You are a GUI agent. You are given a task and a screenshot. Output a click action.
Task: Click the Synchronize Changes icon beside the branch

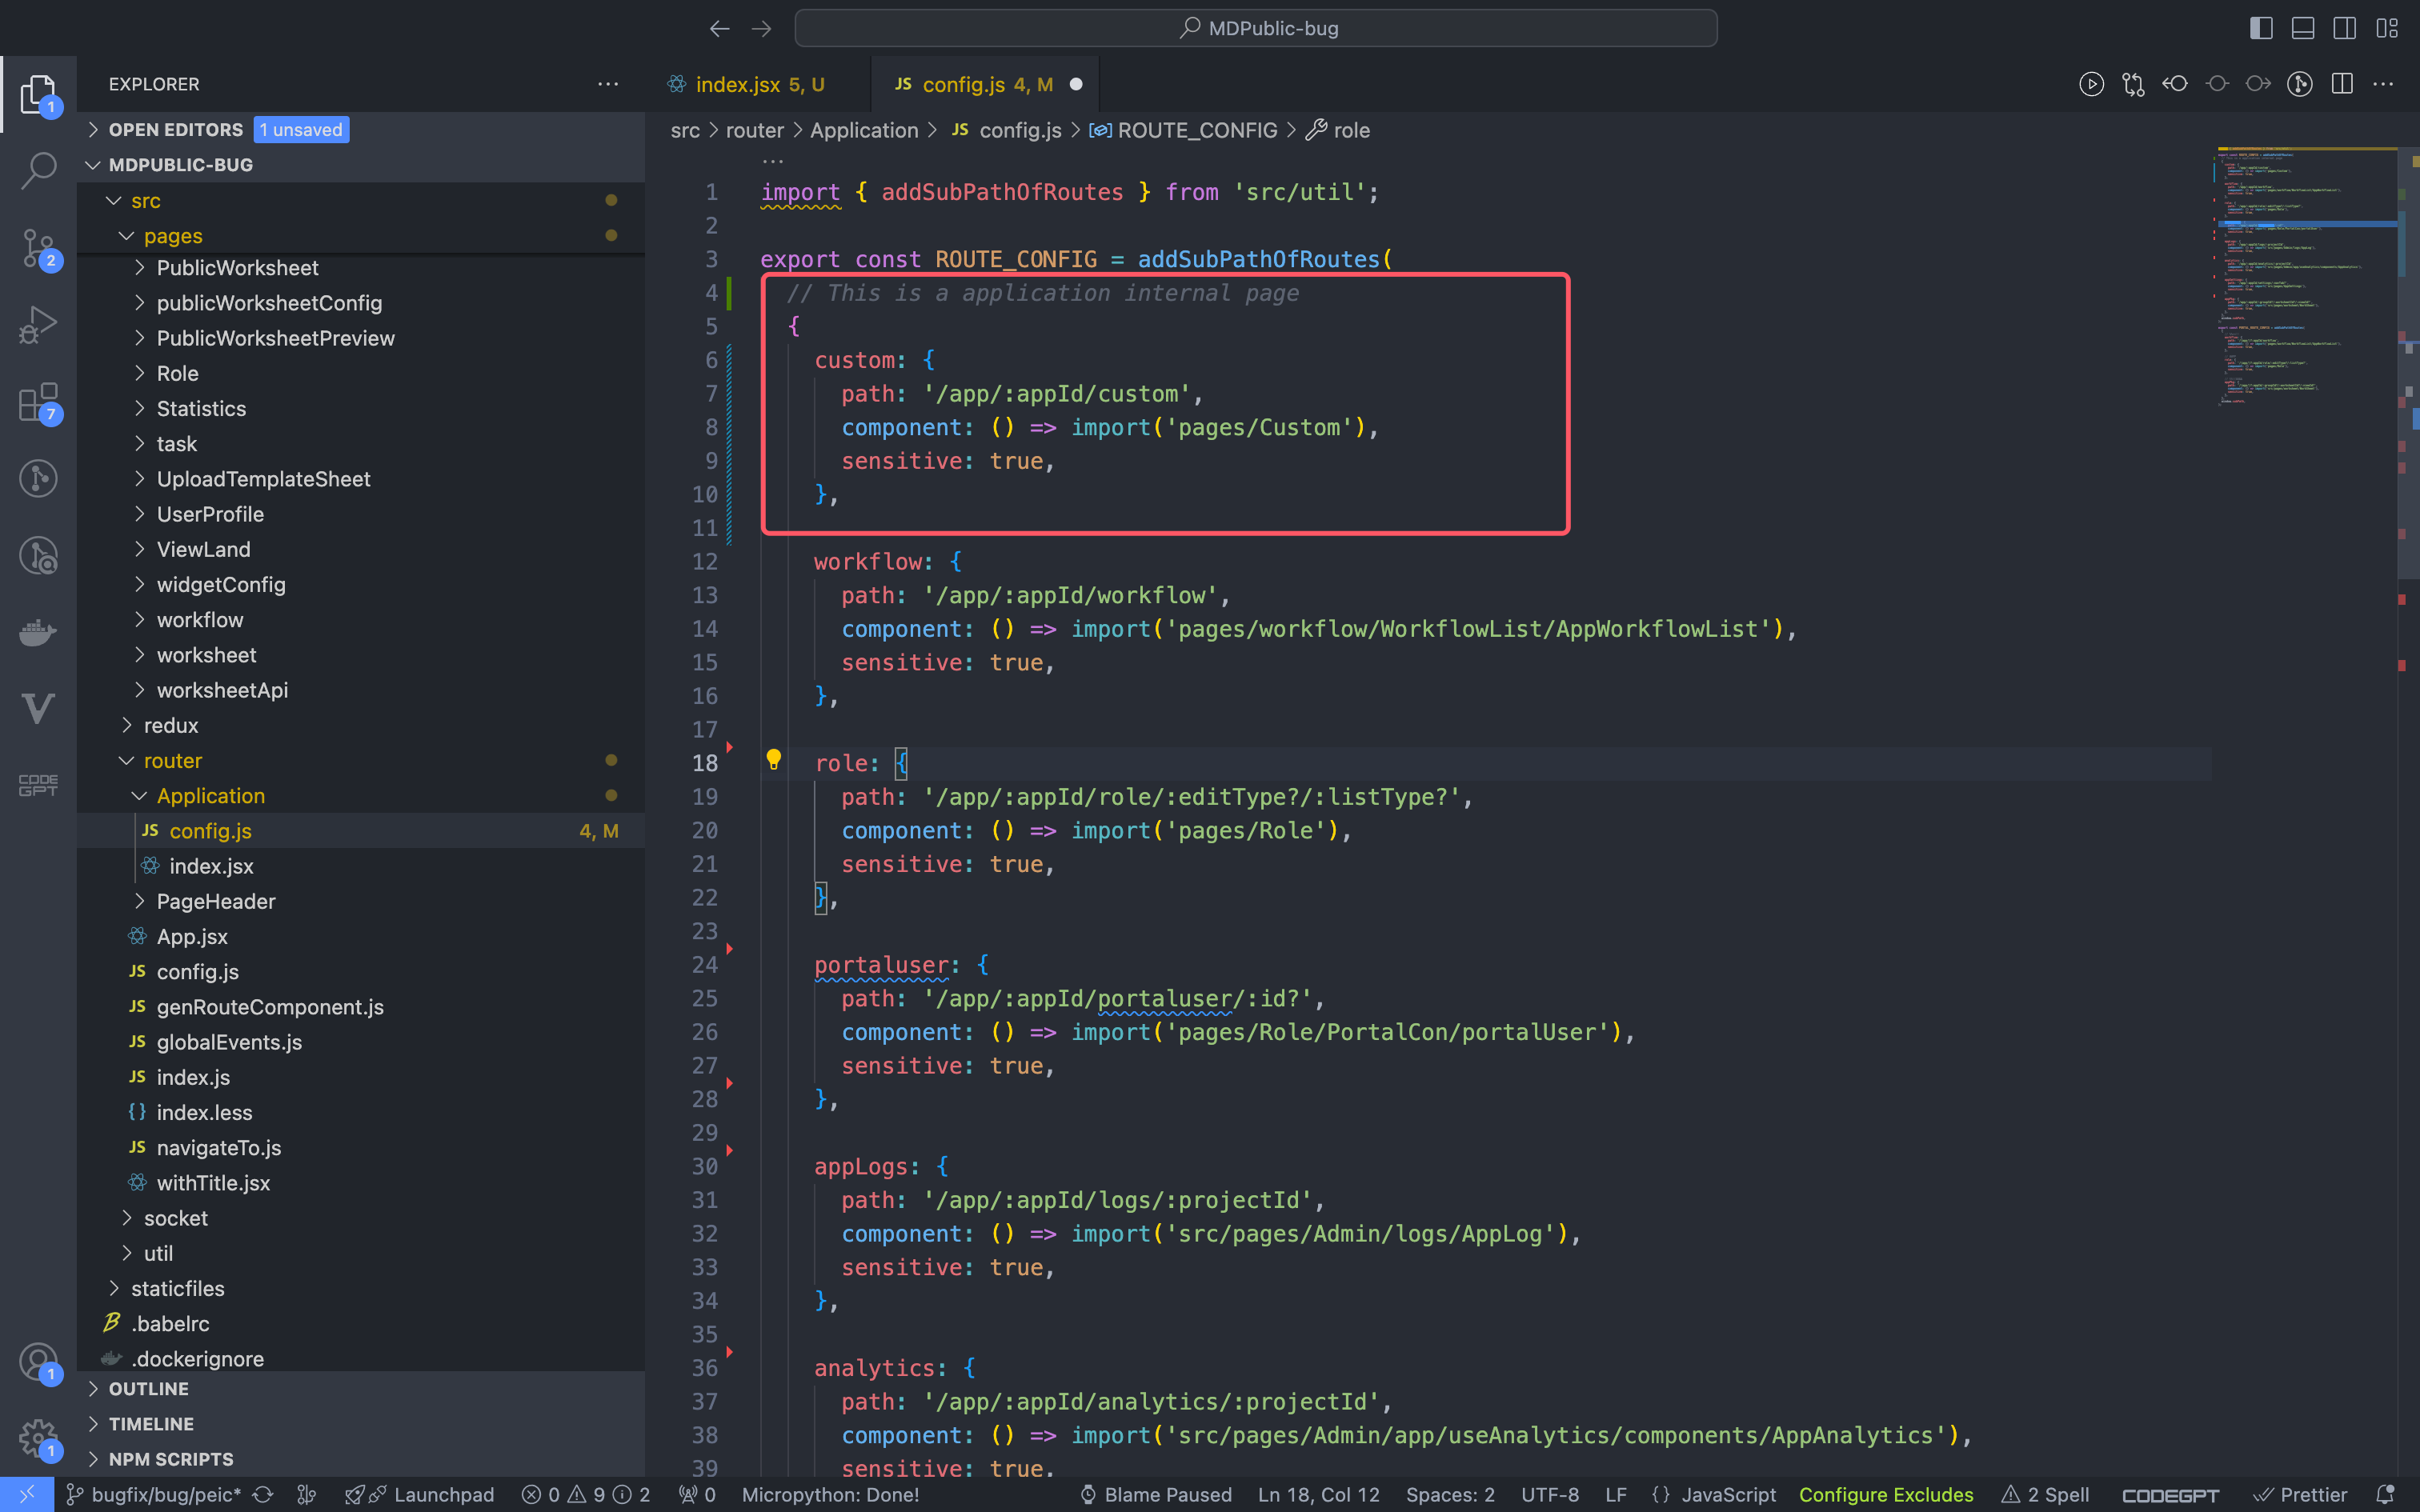tap(263, 1494)
